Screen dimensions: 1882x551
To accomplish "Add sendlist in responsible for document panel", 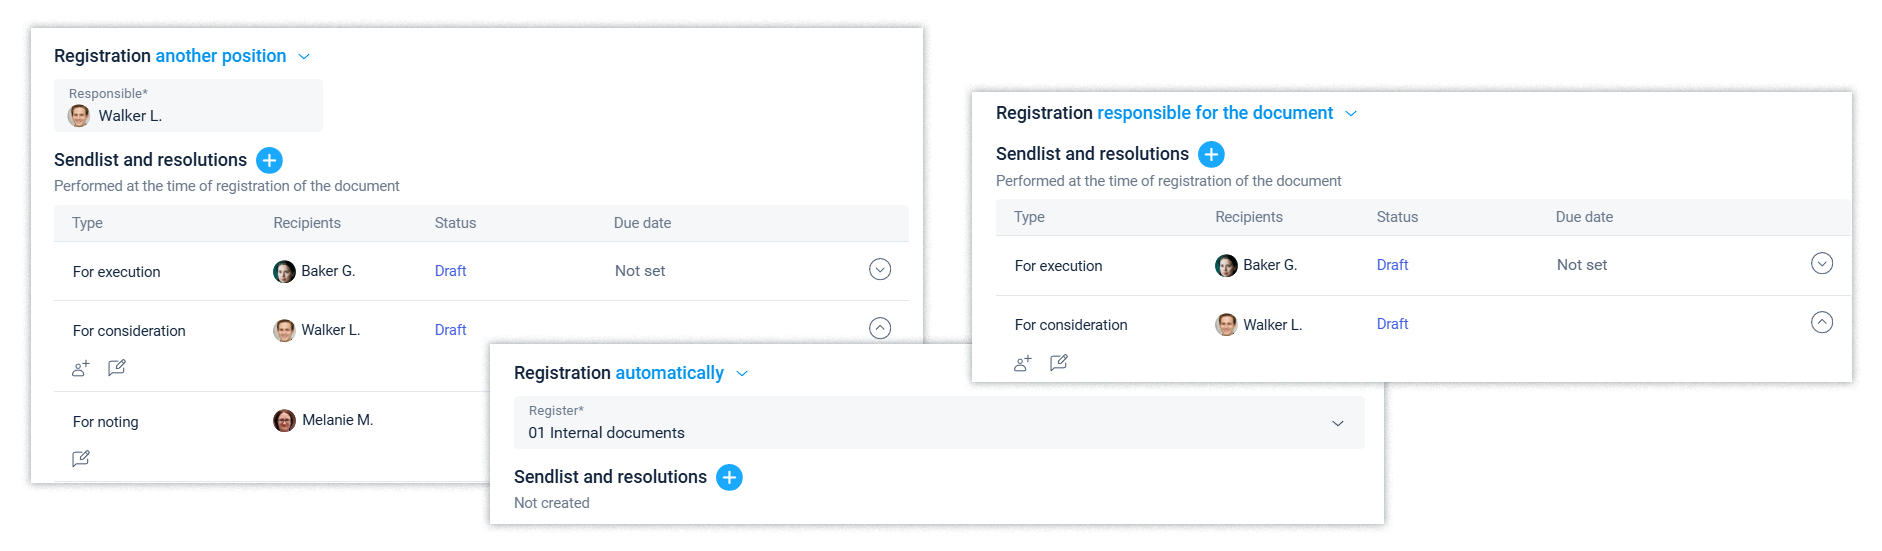I will pyautogui.click(x=1211, y=154).
